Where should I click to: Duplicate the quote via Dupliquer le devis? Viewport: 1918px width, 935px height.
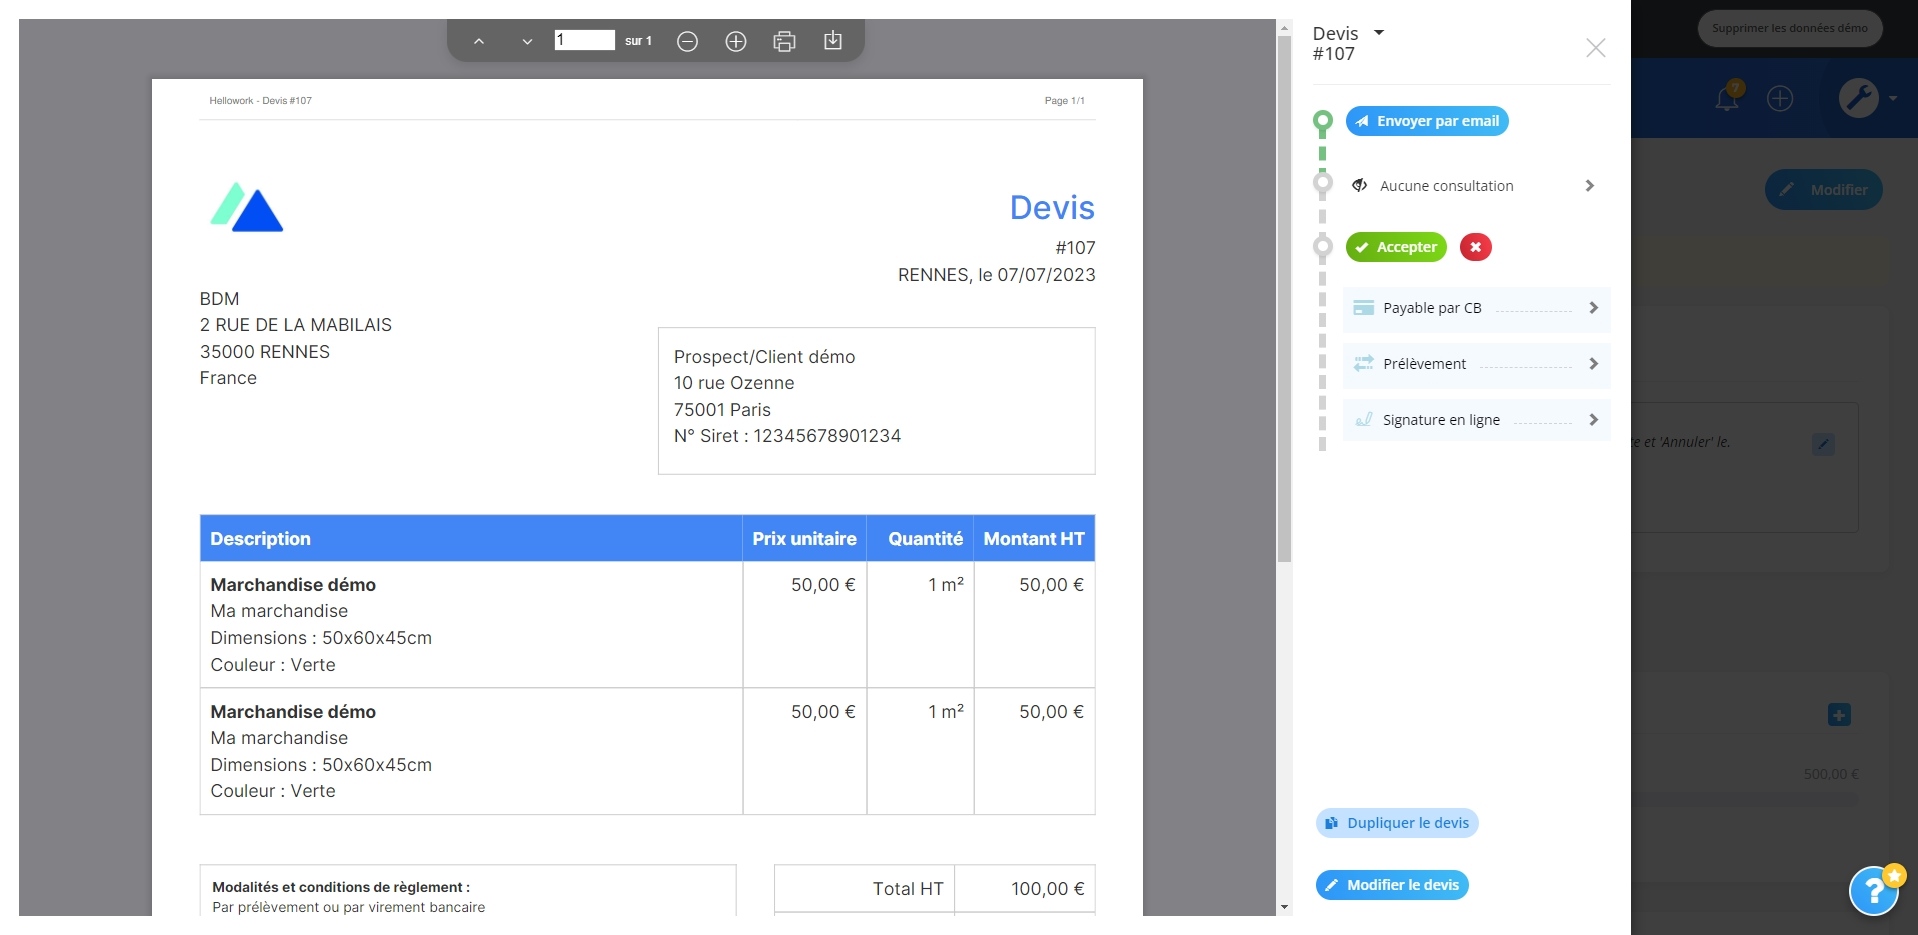tap(1397, 823)
